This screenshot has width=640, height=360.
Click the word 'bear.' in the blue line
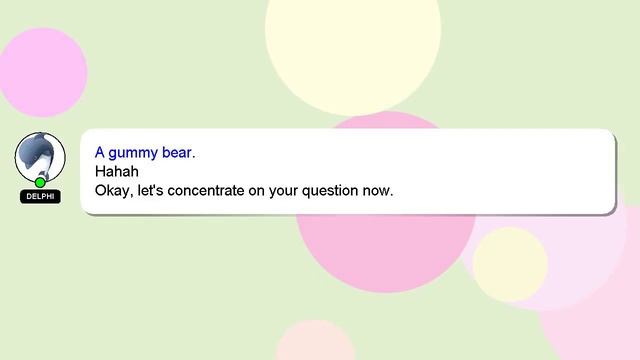tap(179, 153)
